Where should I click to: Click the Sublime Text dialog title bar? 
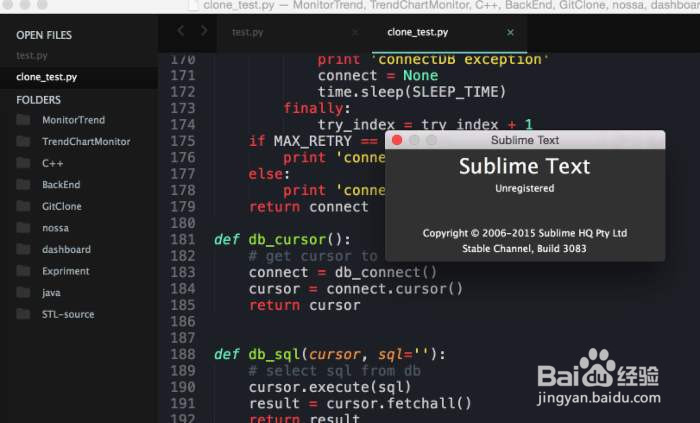pyautogui.click(x=525, y=140)
